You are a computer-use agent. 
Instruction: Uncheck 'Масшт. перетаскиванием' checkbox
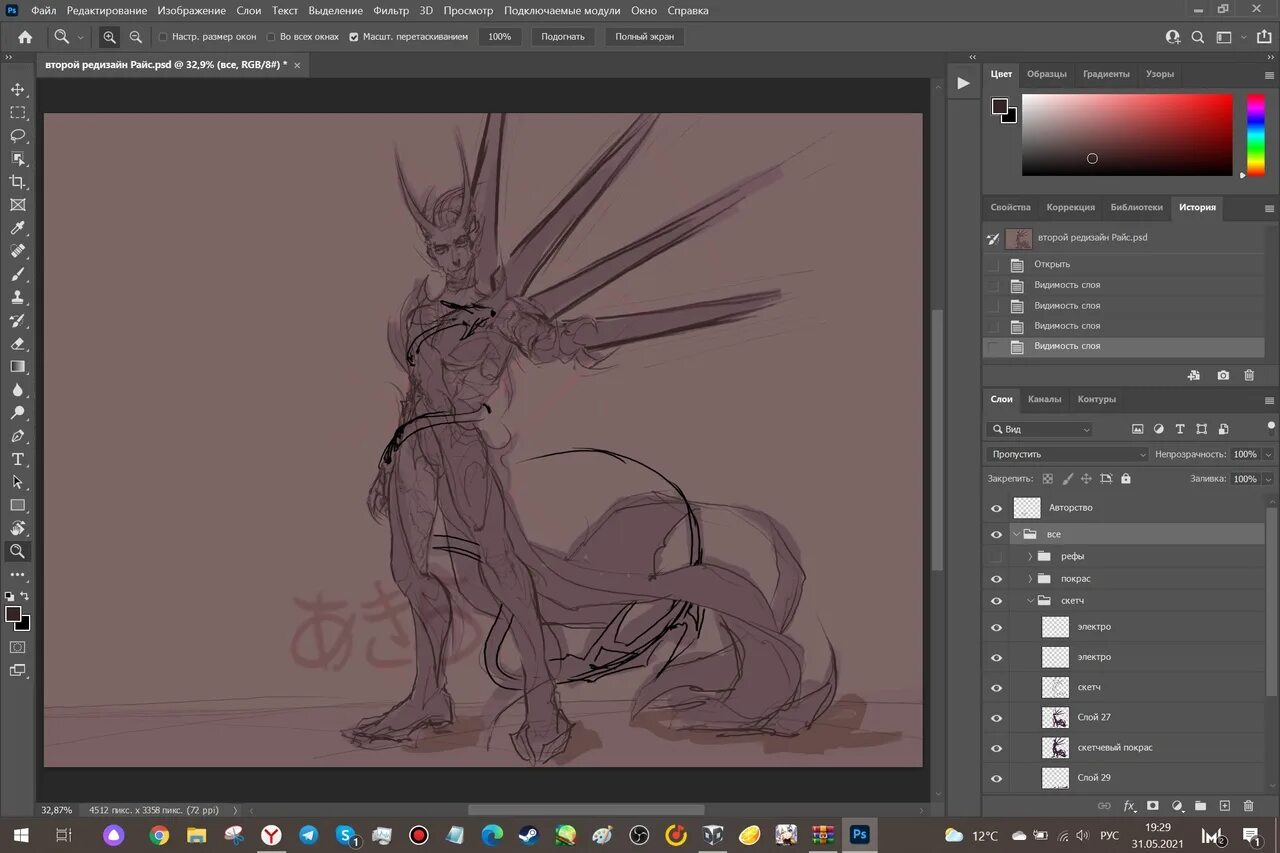[x=354, y=37]
